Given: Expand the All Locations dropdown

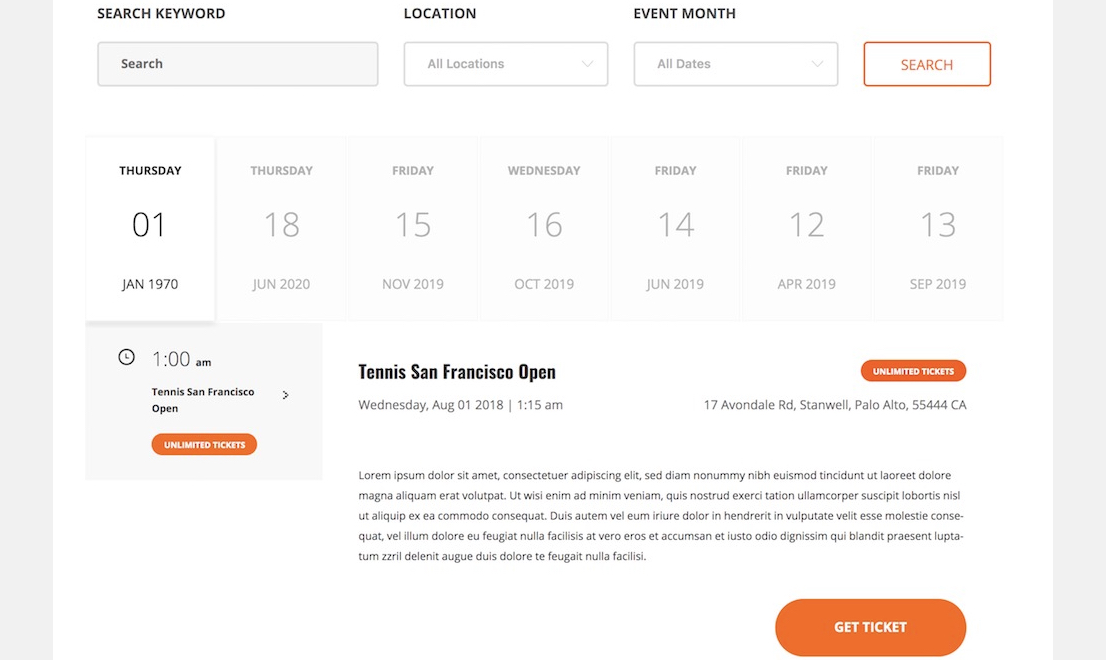Looking at the screenshot, I should [505, 64].
